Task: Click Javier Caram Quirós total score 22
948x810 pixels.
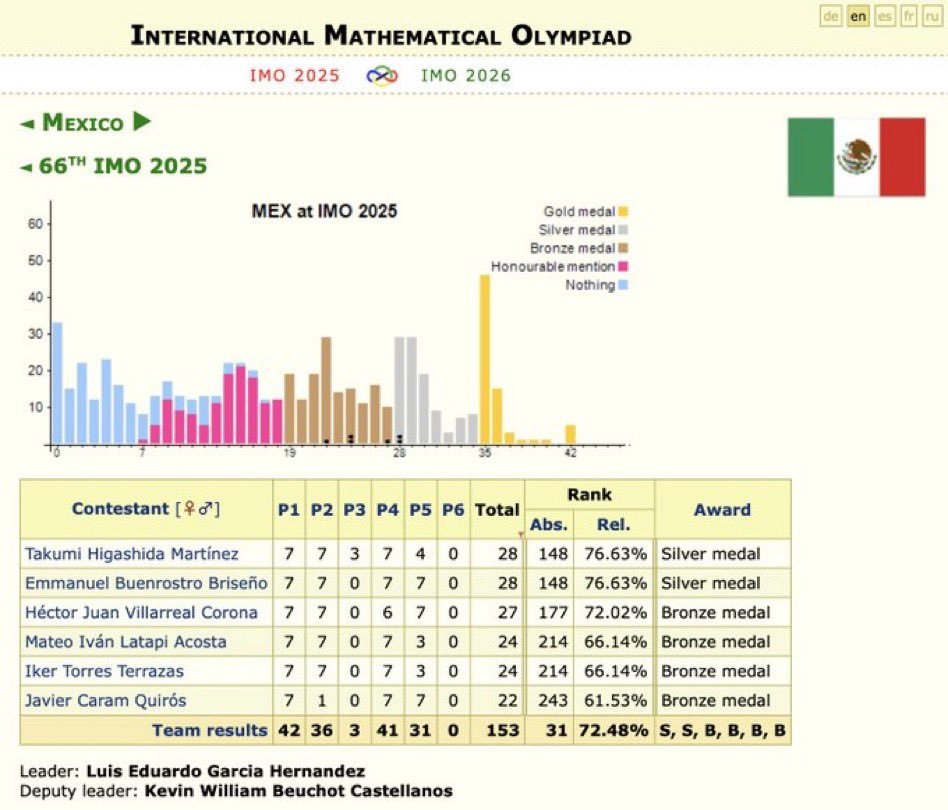Action: [x=508, y=701]
